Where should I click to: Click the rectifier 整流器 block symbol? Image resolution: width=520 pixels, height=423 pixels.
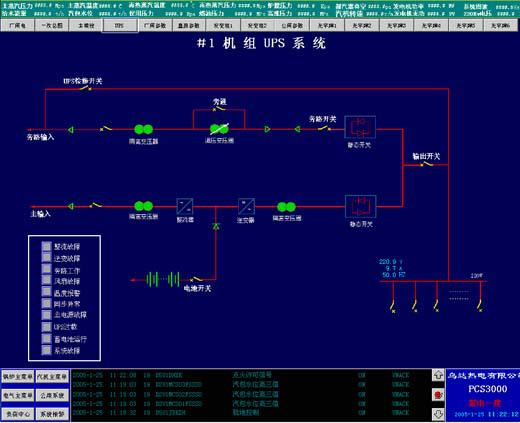(185, 206)
